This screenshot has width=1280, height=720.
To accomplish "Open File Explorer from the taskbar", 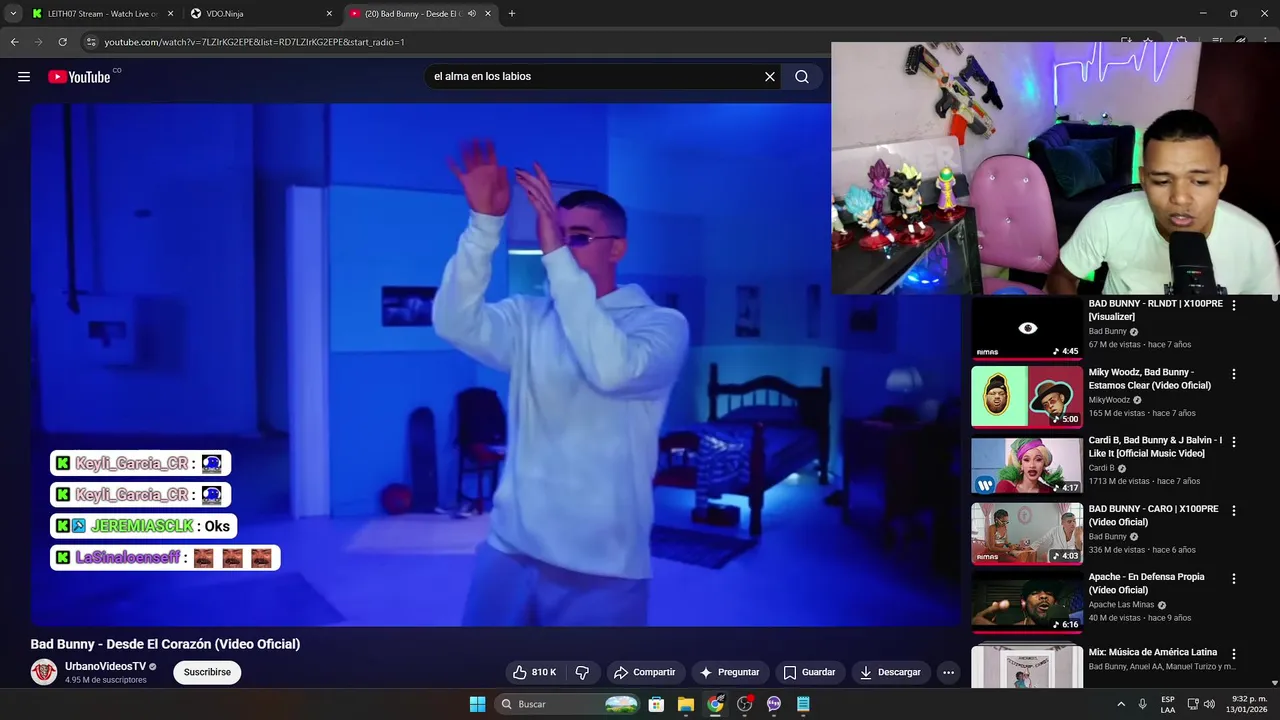I will tap(686, 704).
